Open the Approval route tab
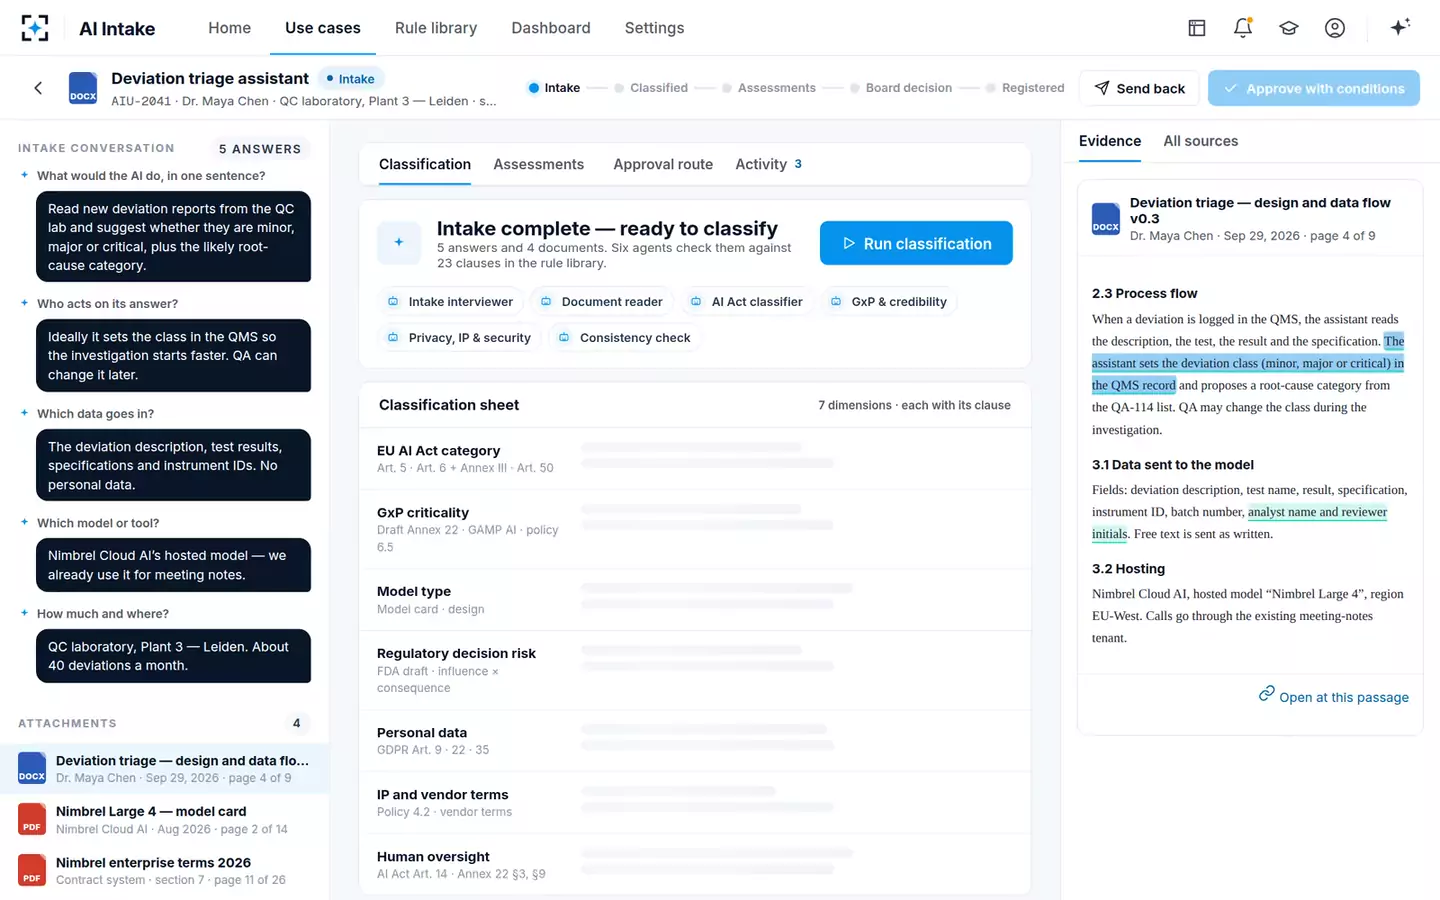 (663, 164)
